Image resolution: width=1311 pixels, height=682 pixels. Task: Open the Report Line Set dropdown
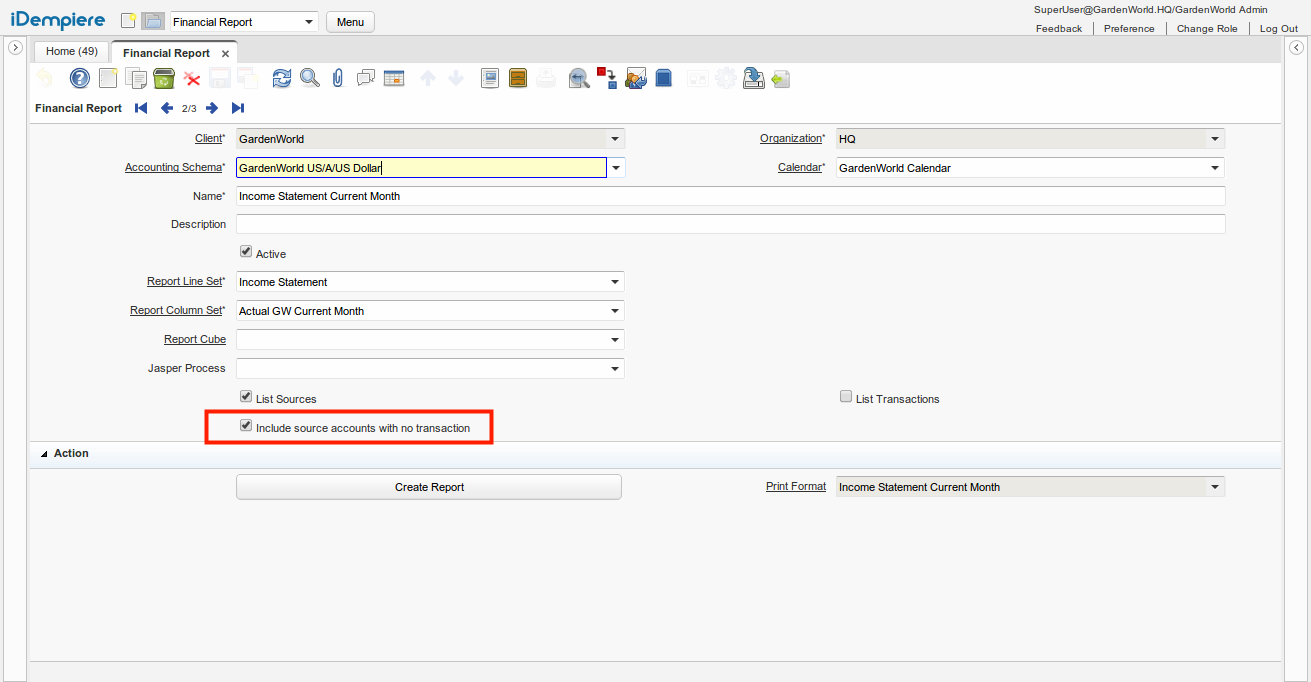point(615,283)
